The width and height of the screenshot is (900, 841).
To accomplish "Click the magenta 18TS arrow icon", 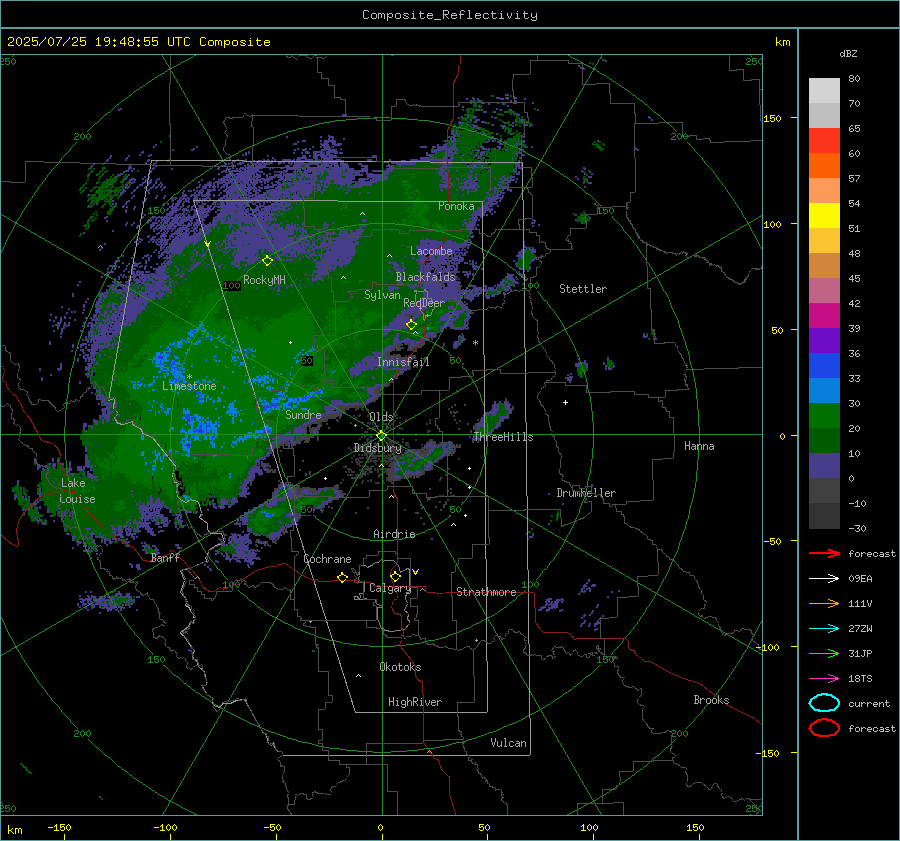I will (824, 679).
